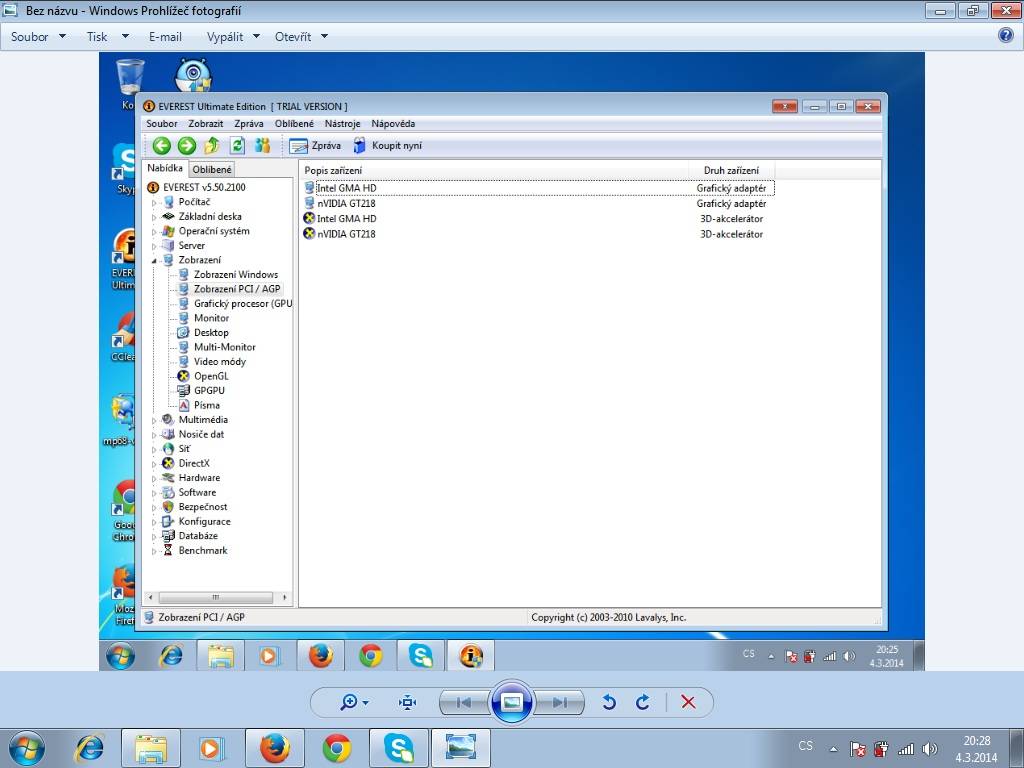Rotate the photo clockwise

click(643, 702)
